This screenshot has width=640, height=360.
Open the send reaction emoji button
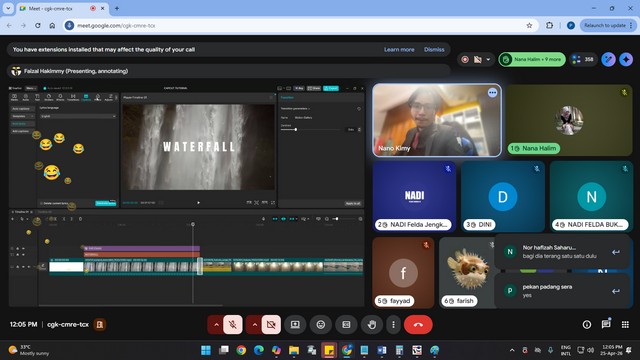pos(321,324)
